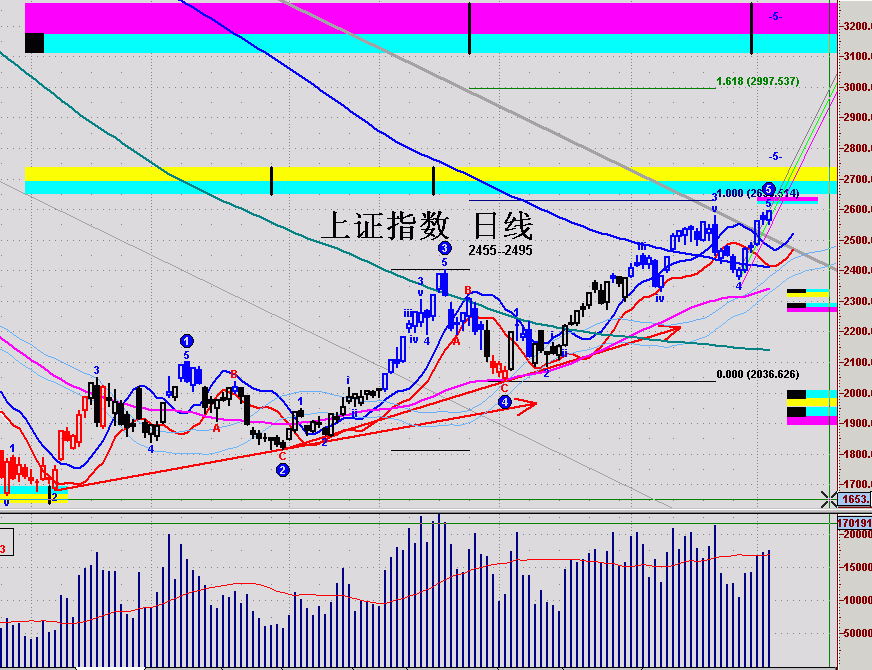Screen dimensions: 872x670
Task: Select the circled wave 5 marker
Action: coord(769,189)
